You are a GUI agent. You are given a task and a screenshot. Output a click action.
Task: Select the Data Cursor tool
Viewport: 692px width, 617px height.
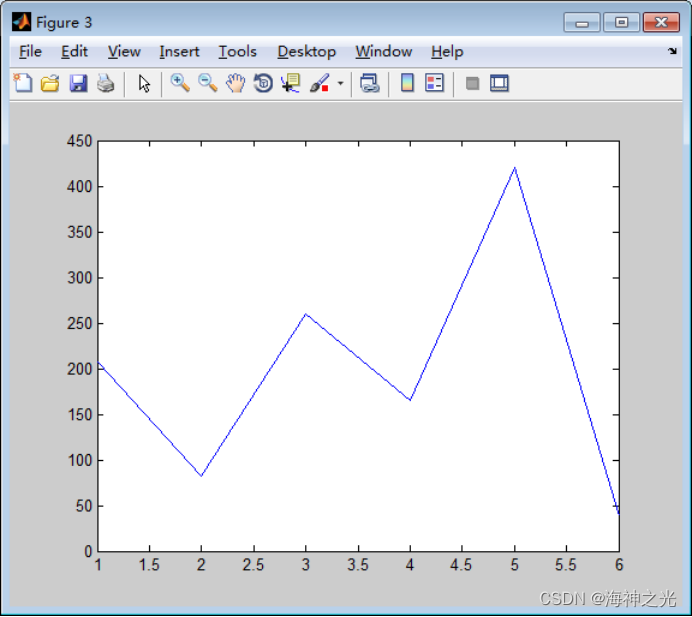point(290,83)
